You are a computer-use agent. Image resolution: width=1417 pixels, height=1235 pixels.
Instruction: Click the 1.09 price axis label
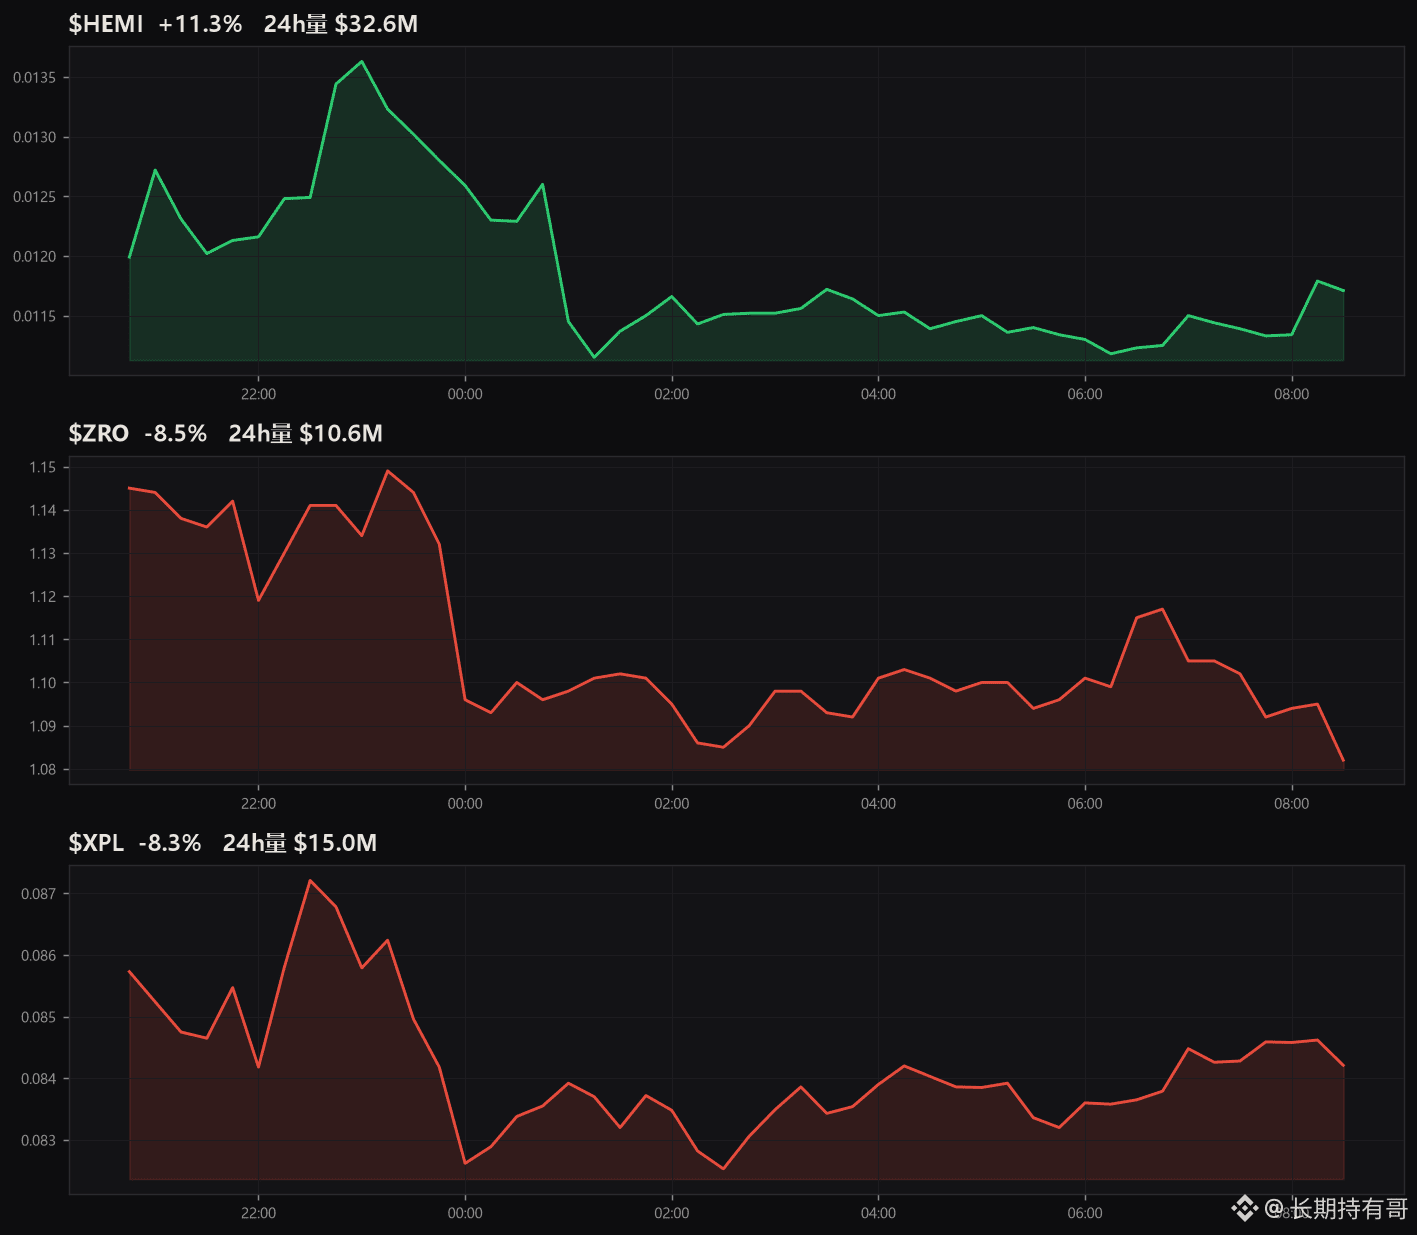pos(43,727)
